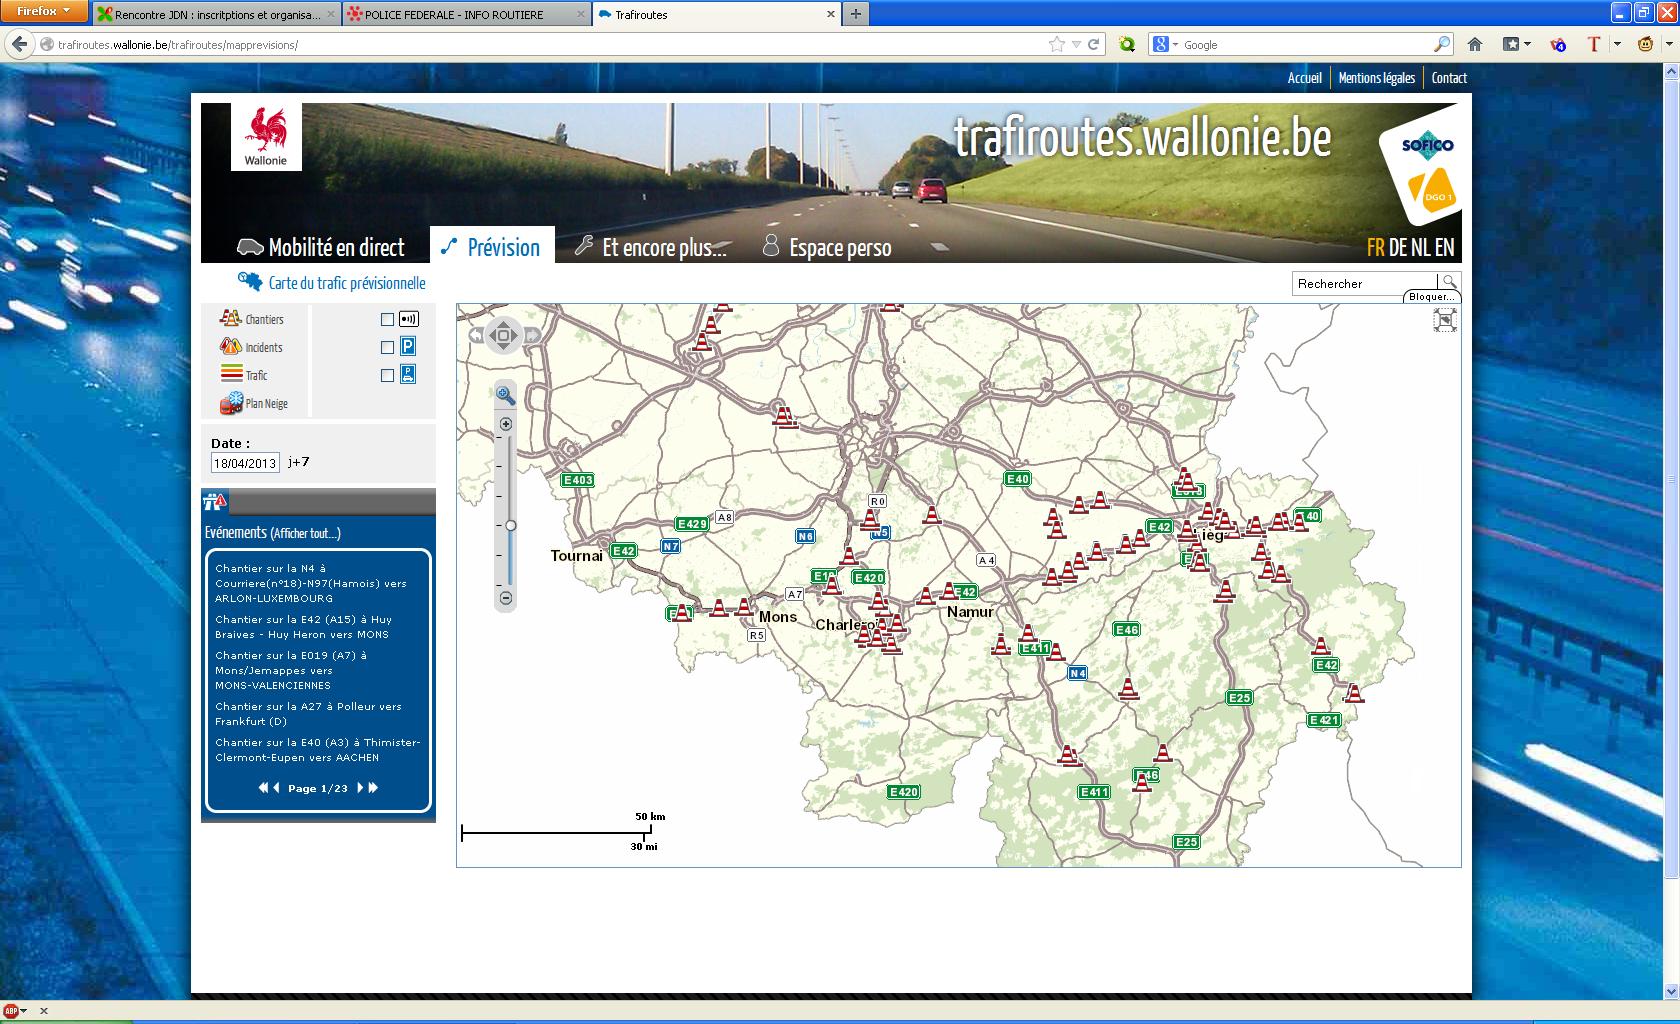Open the Contact page

[x=1449, y=78]
